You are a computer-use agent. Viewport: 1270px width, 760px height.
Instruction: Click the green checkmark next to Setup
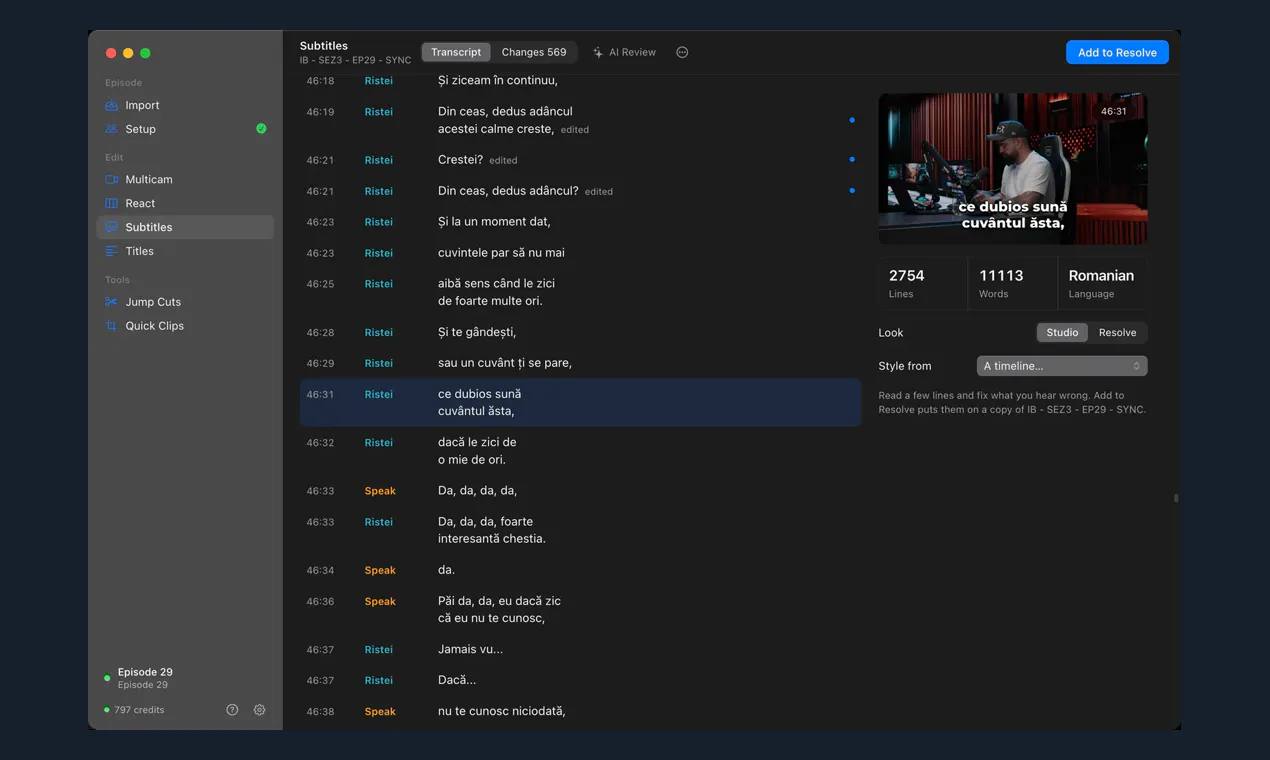261,129
